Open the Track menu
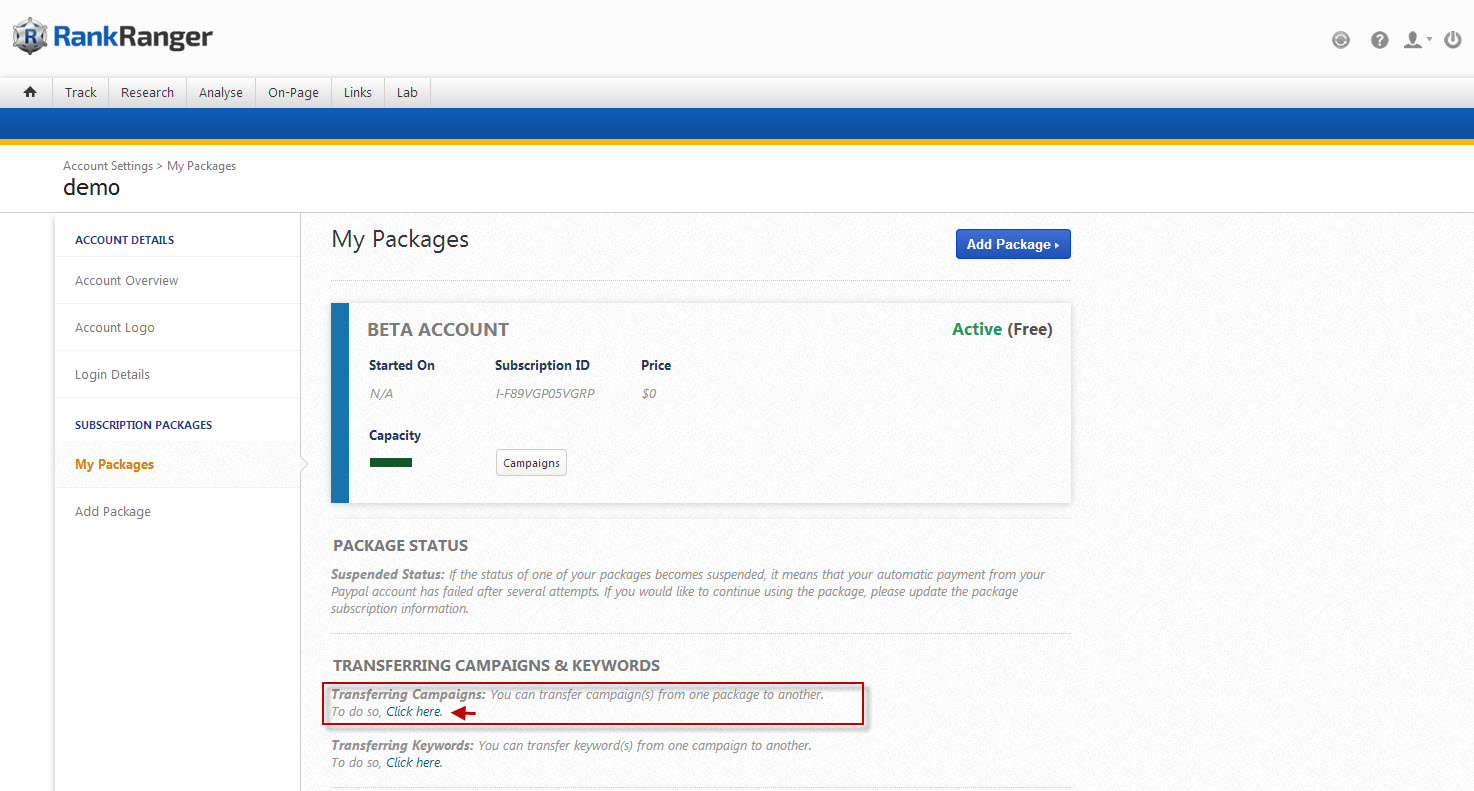1474x791 pixels. 80,92
